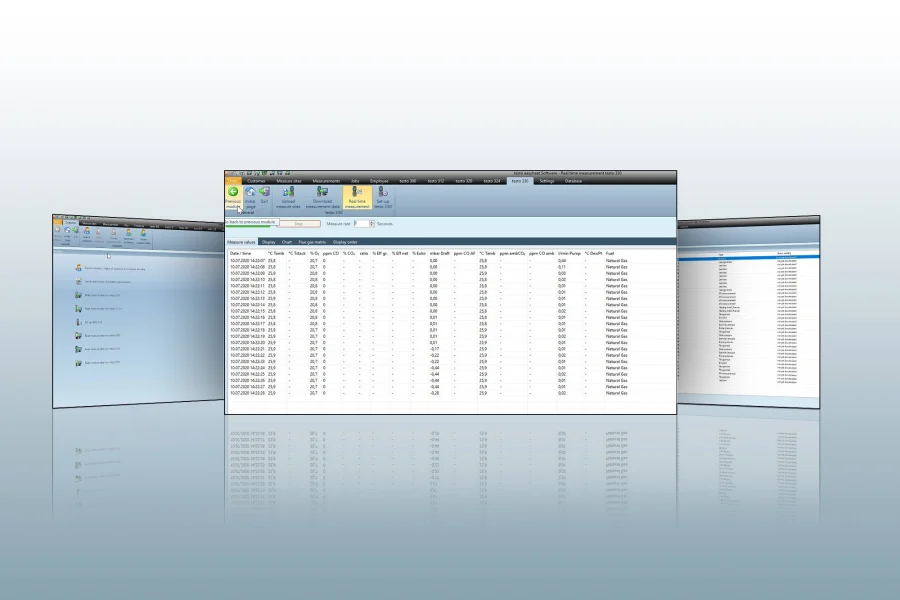Select the Display order tab
Screen dimensions: 900x600
(x=345, y=242)
